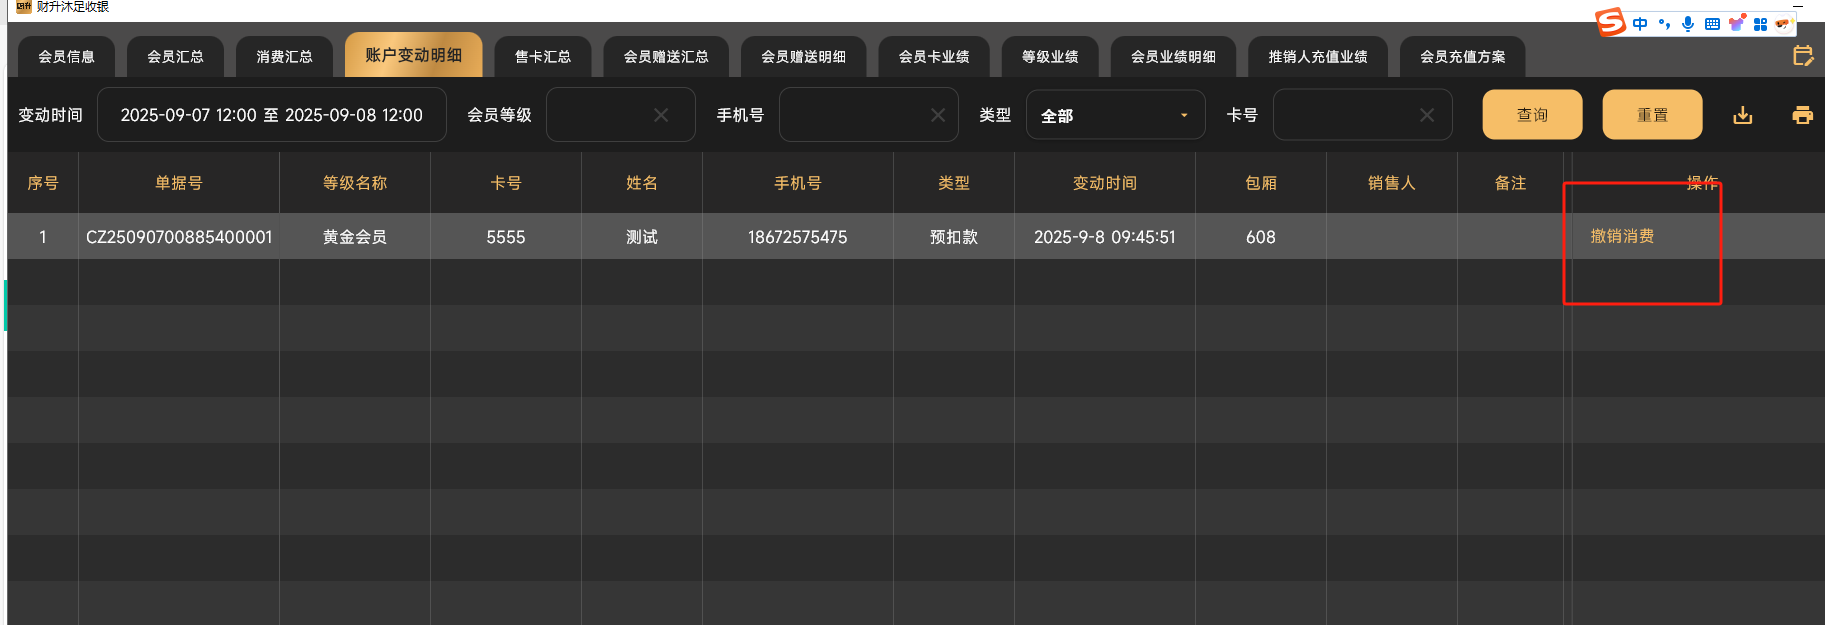1825x625 pixels.
Task: Open the 会员赠送明细 tab
Action: [x=803, y=56]
